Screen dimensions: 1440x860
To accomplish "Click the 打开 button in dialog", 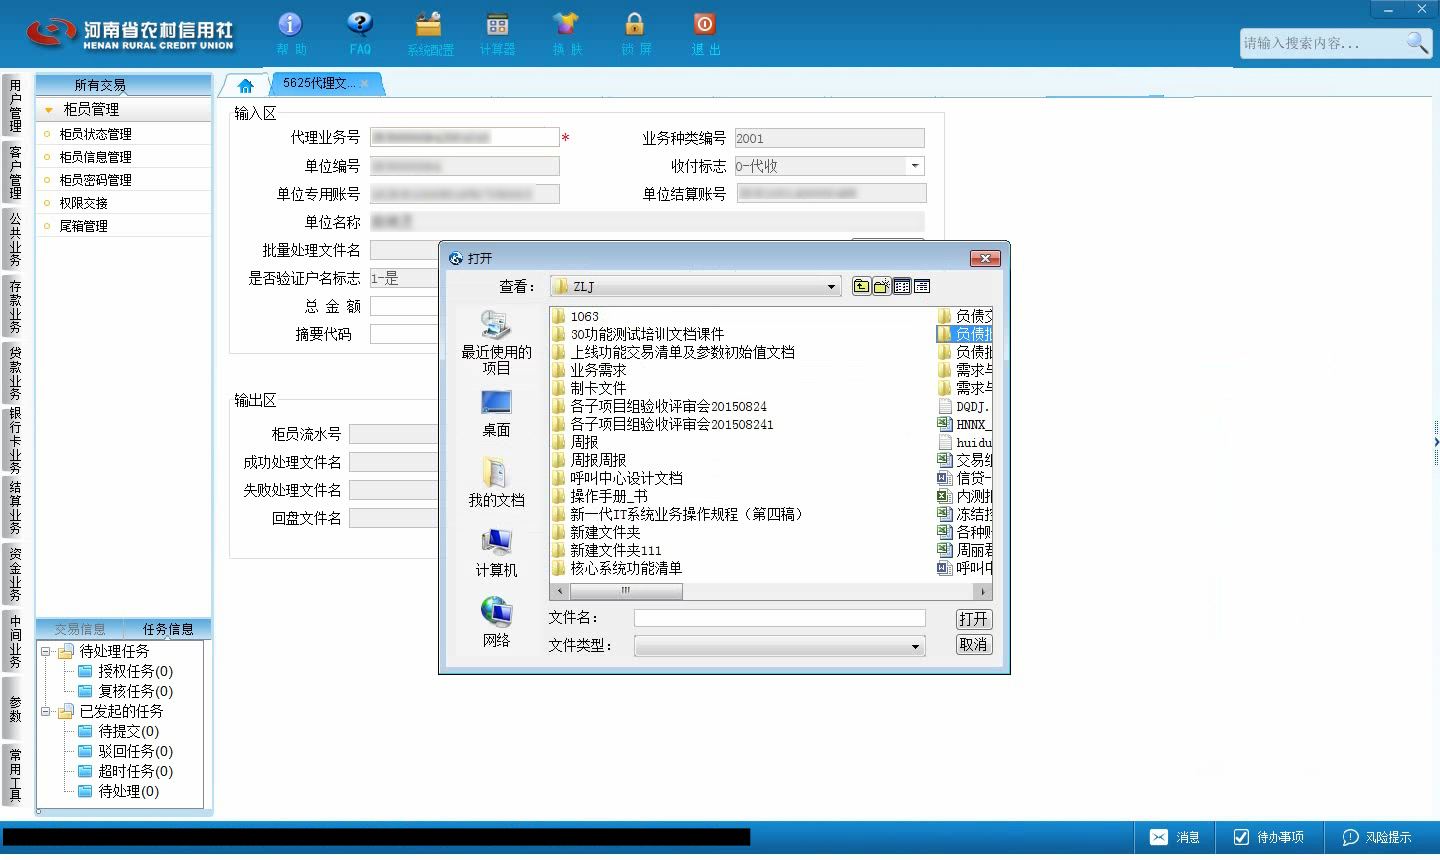I will coord(973,619).
